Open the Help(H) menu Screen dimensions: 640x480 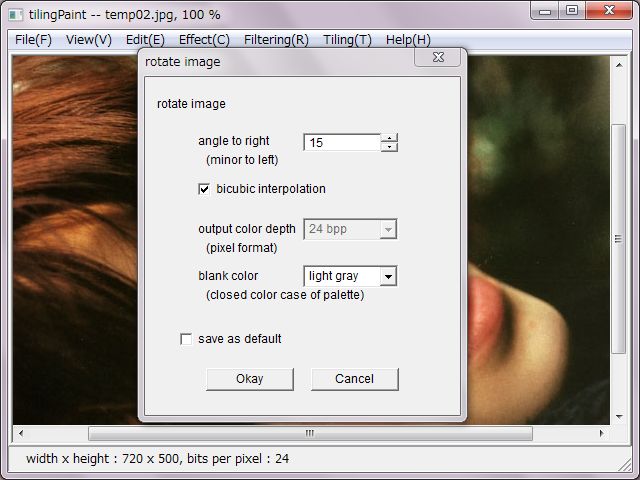(408, 40)
